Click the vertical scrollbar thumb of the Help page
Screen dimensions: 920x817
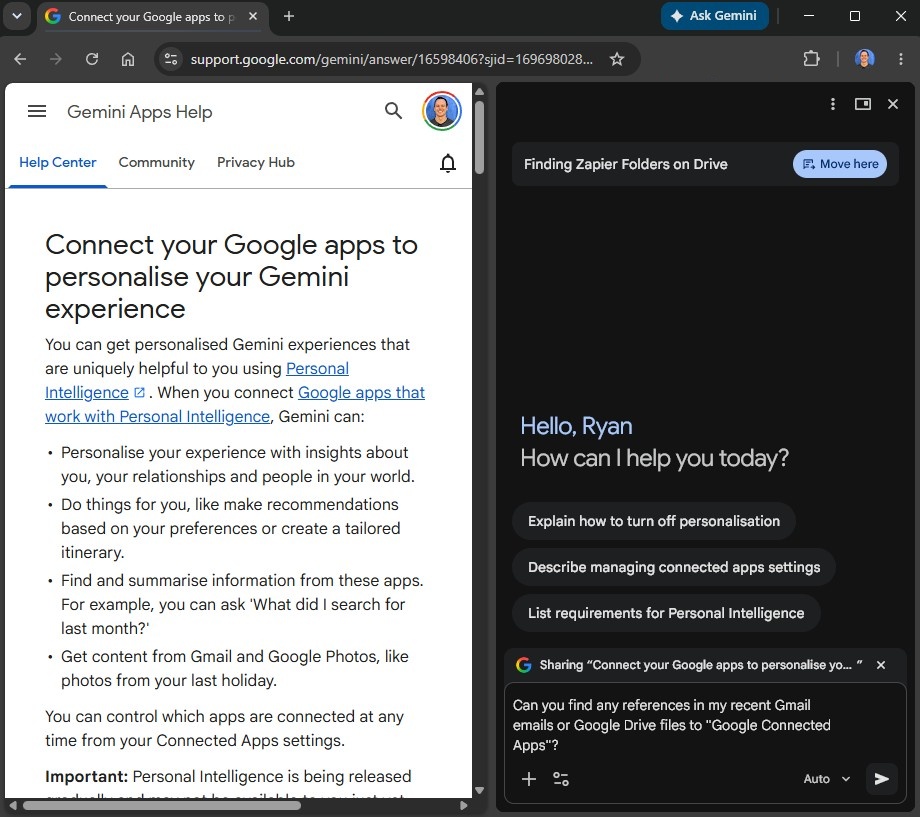[x=479, y=137]
